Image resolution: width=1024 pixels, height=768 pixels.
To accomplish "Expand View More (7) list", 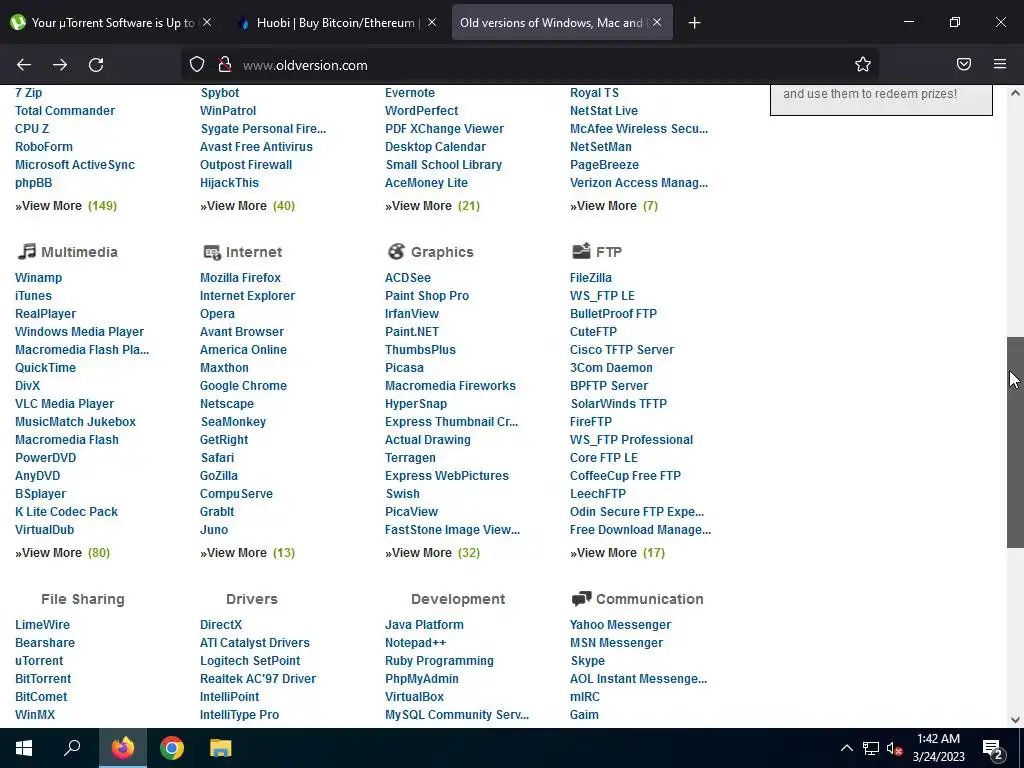I will [x=614, y=206].
